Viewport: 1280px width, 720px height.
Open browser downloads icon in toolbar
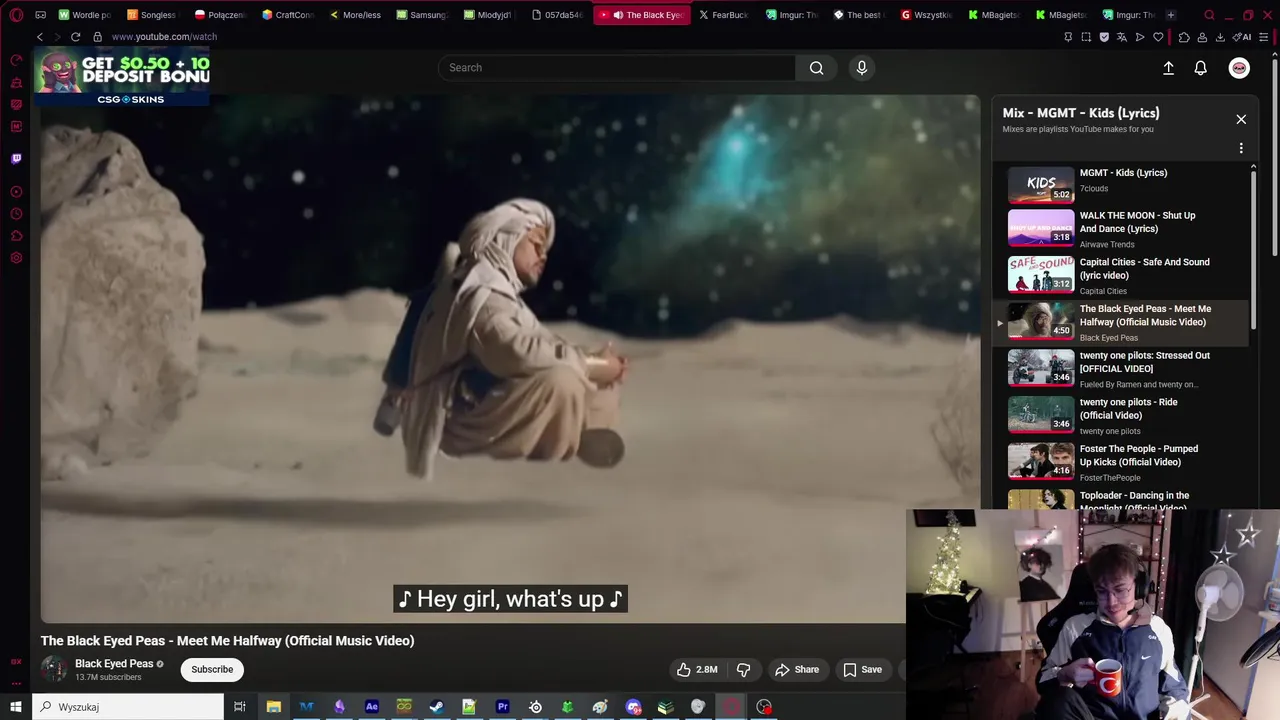click(x=1220, y=37)
